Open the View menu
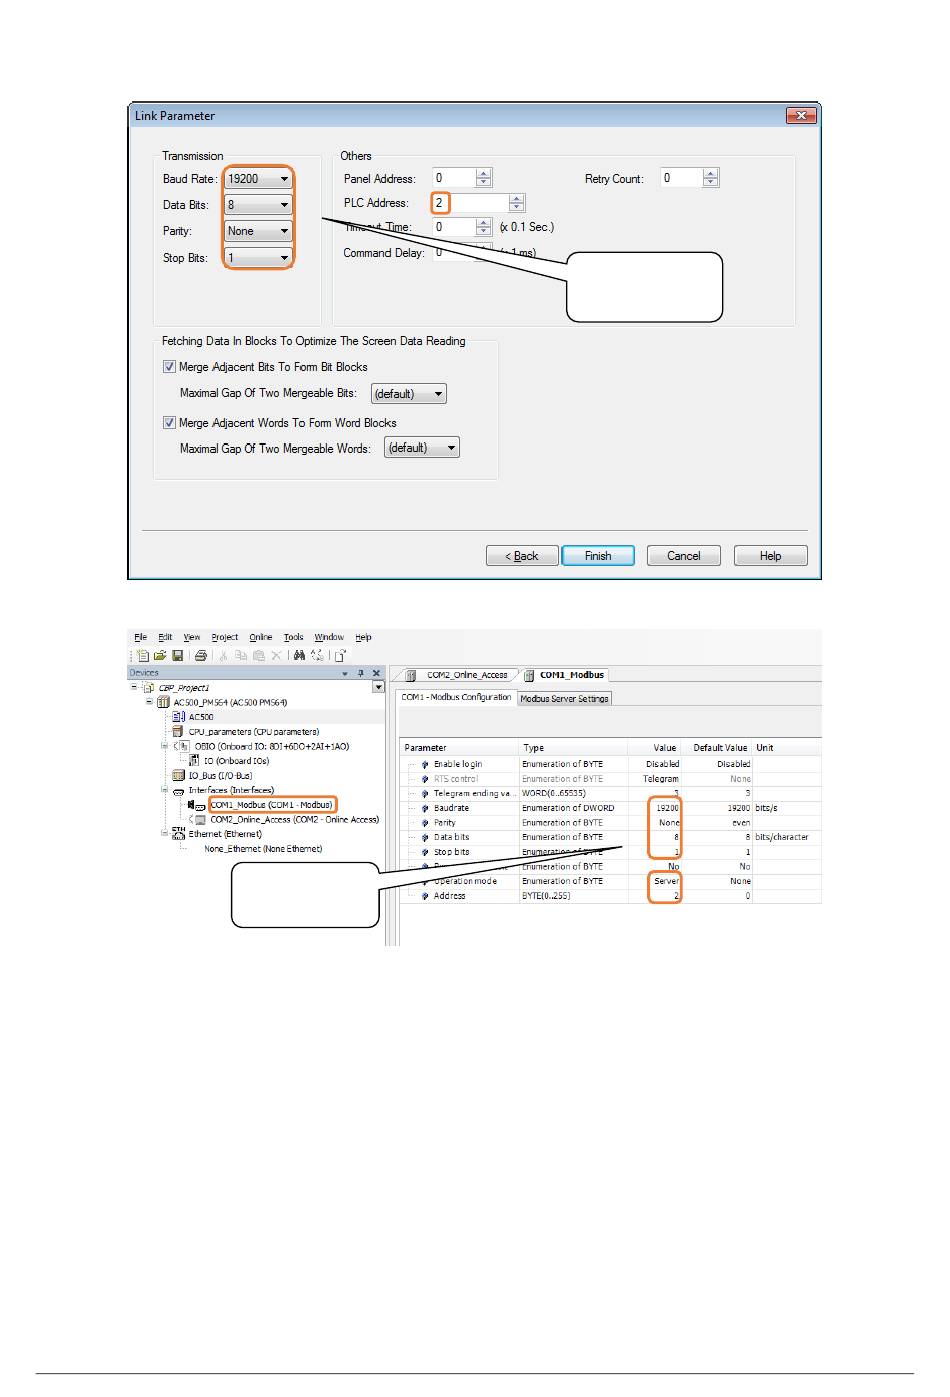The image size is (950, 1397). [x=191, y=637]
